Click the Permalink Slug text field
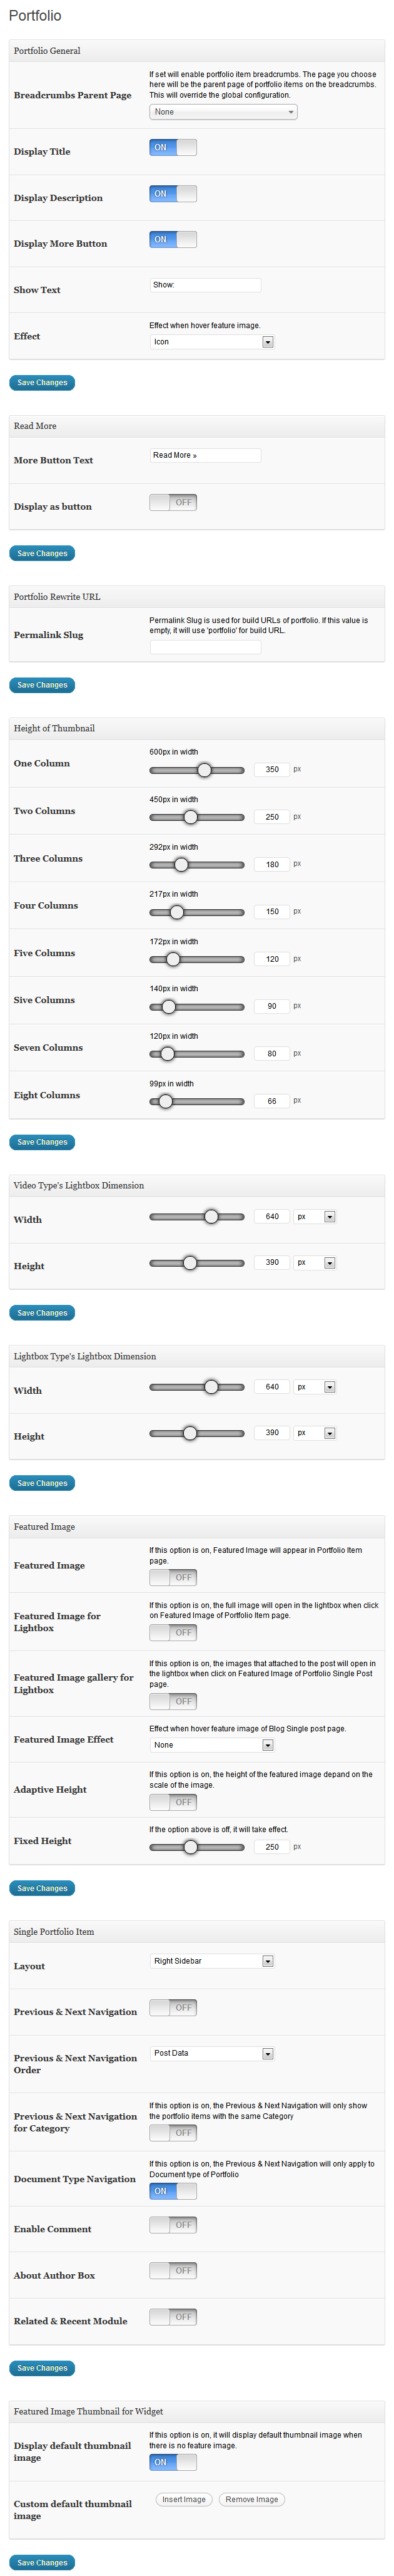 (205, 647)
